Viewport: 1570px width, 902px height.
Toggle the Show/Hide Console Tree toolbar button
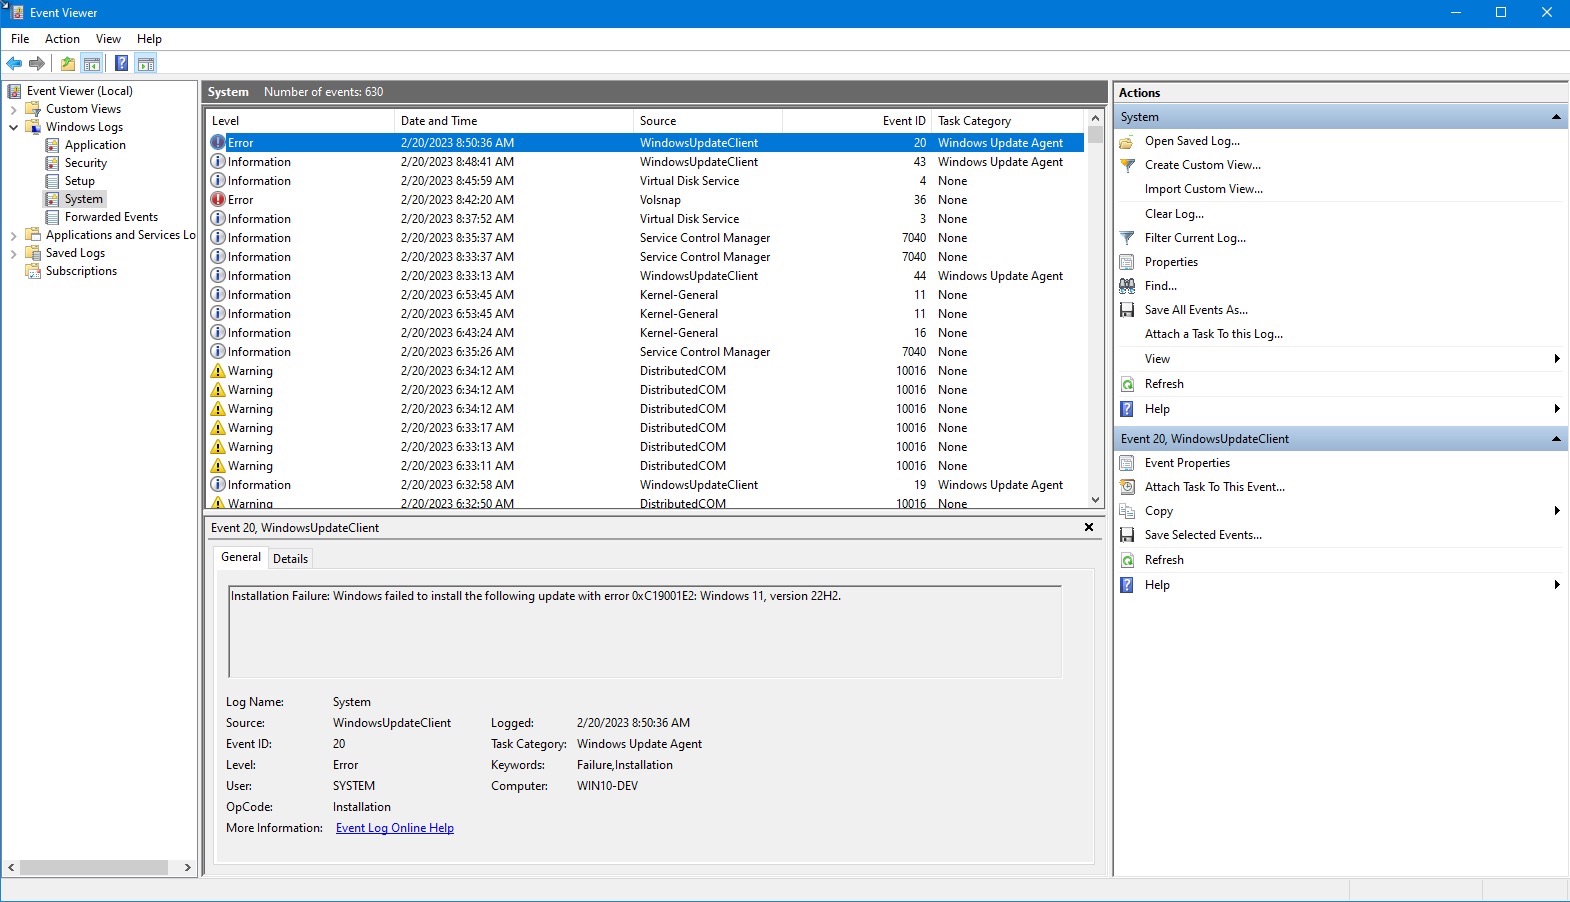[92, 64]
